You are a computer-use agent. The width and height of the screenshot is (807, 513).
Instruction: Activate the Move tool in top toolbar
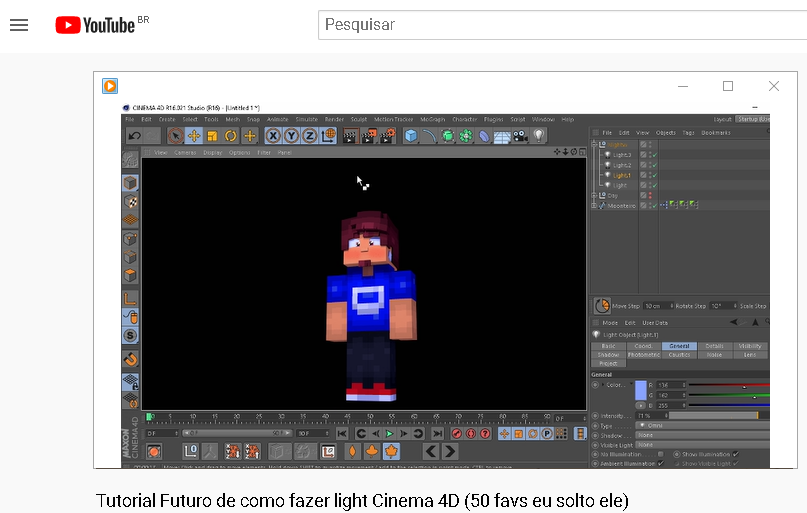pyautogui.click(x=194, y=136)
